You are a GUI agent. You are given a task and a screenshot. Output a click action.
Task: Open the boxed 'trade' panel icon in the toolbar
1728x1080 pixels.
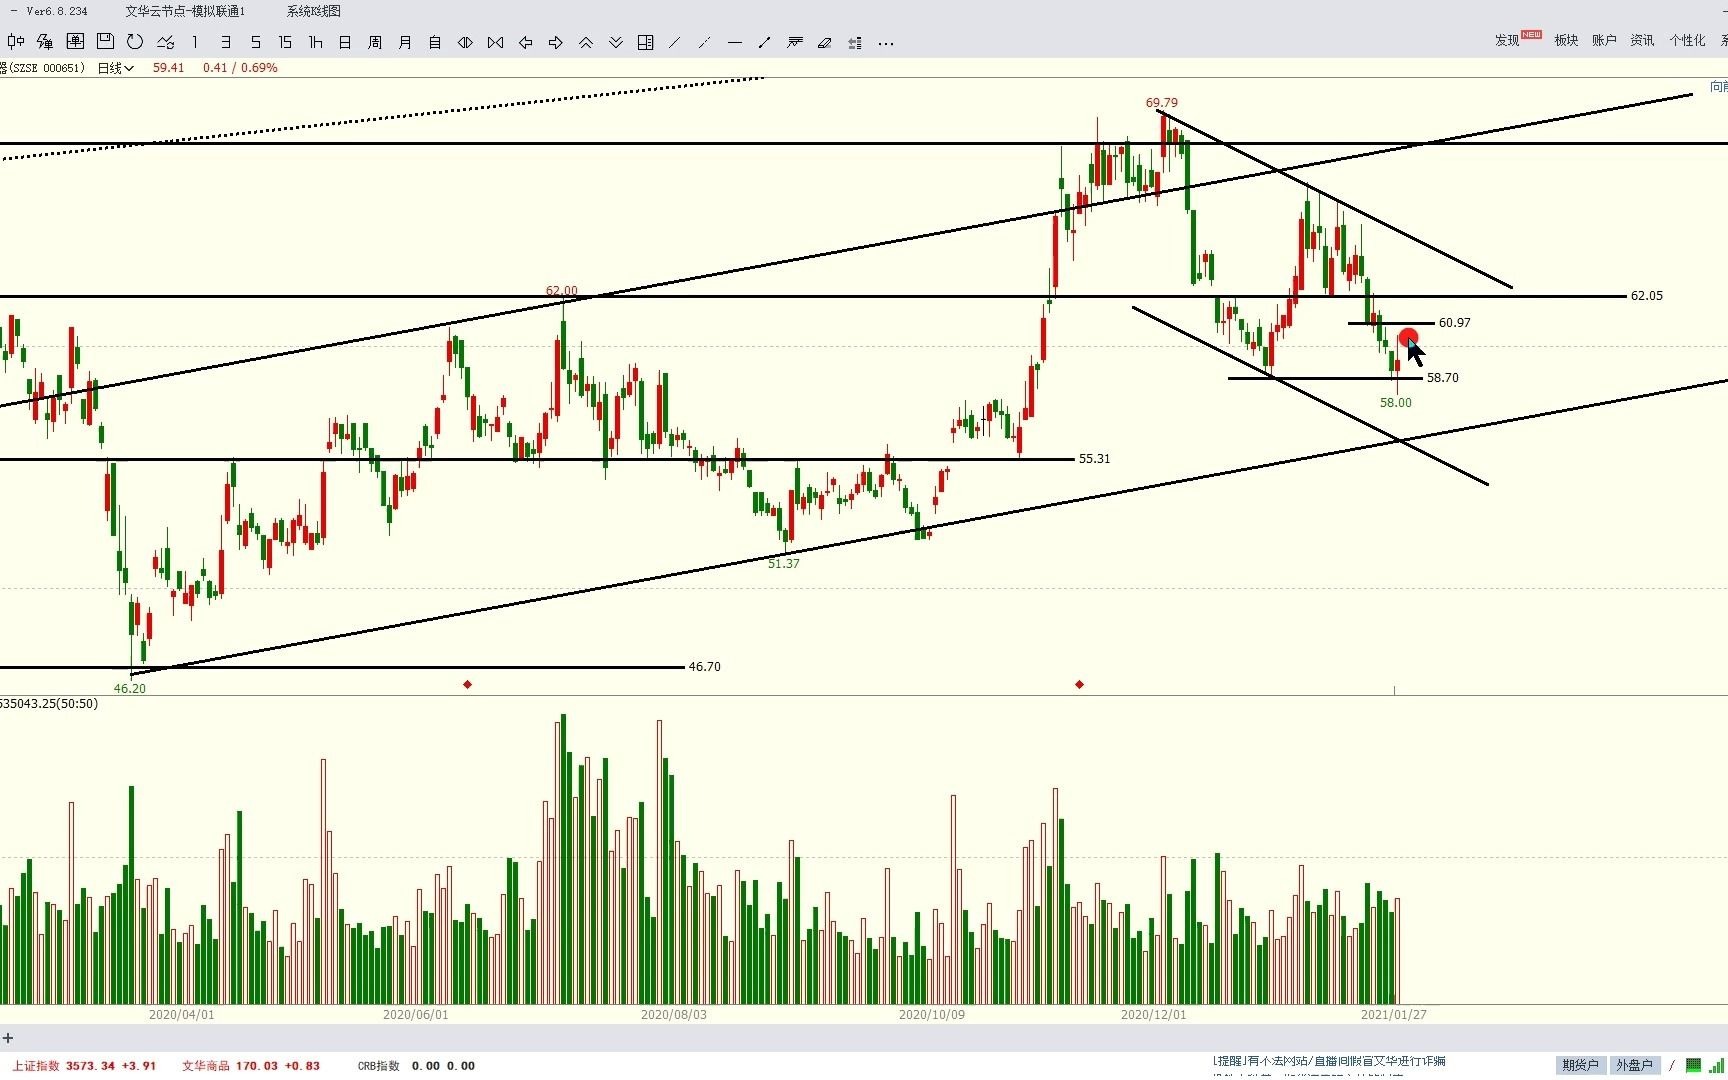(75, 42)
